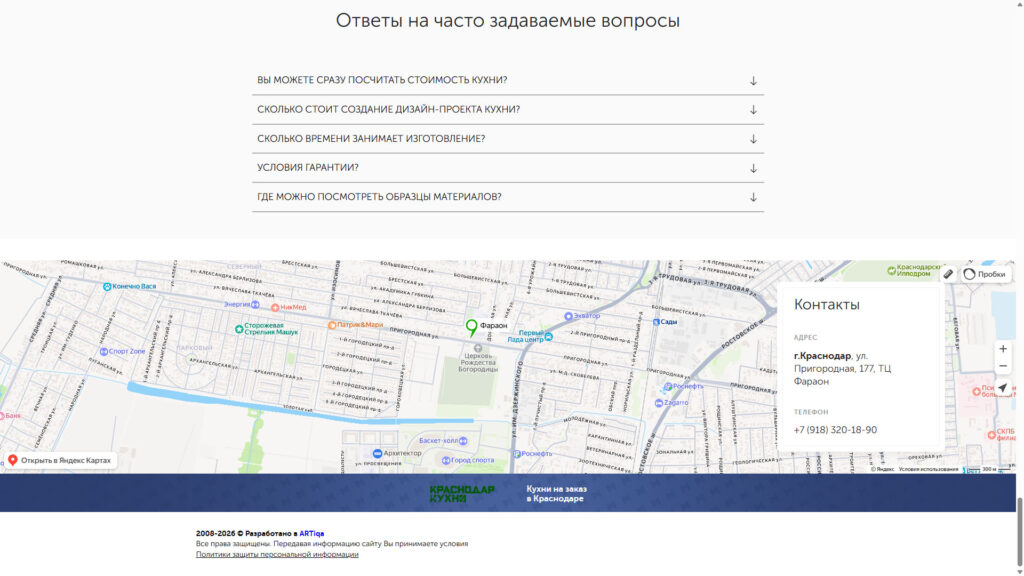Viewport: 1024px width, 576px height.
Task: Expand the design project cost question
Action: (x=507, y=109)
